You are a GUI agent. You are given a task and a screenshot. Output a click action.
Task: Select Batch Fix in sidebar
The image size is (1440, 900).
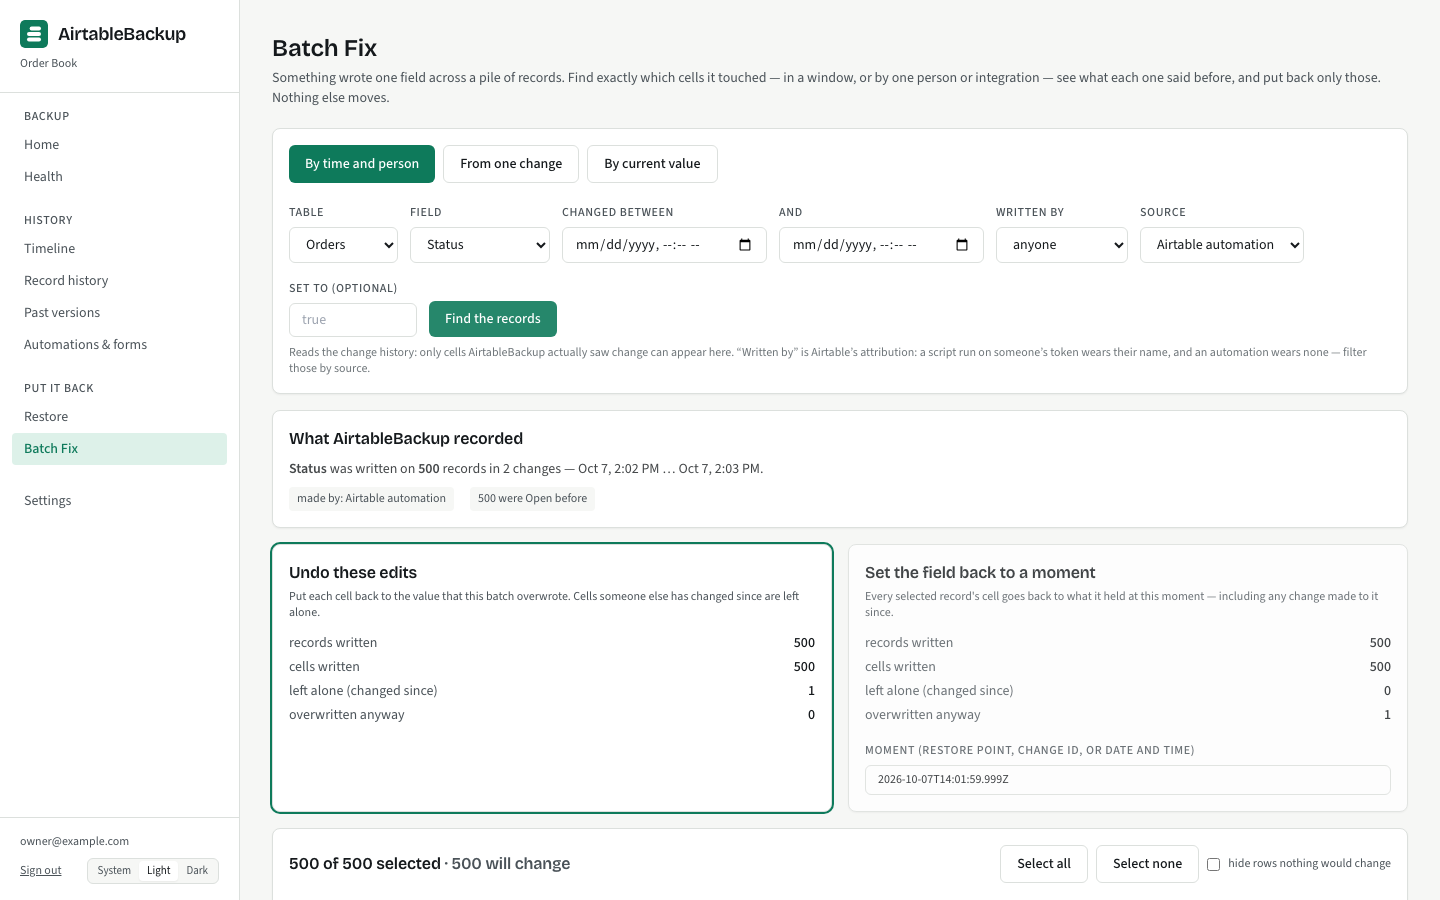point(119,449)
